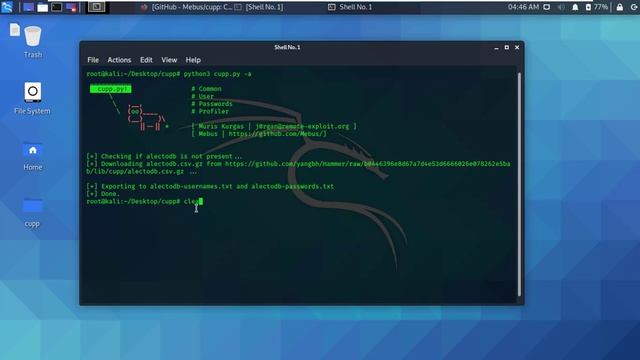Image resolution: width=640 pixels, height=360 pixels.
Task: Select the document file icon on desktop
Action: pos(15,30)
